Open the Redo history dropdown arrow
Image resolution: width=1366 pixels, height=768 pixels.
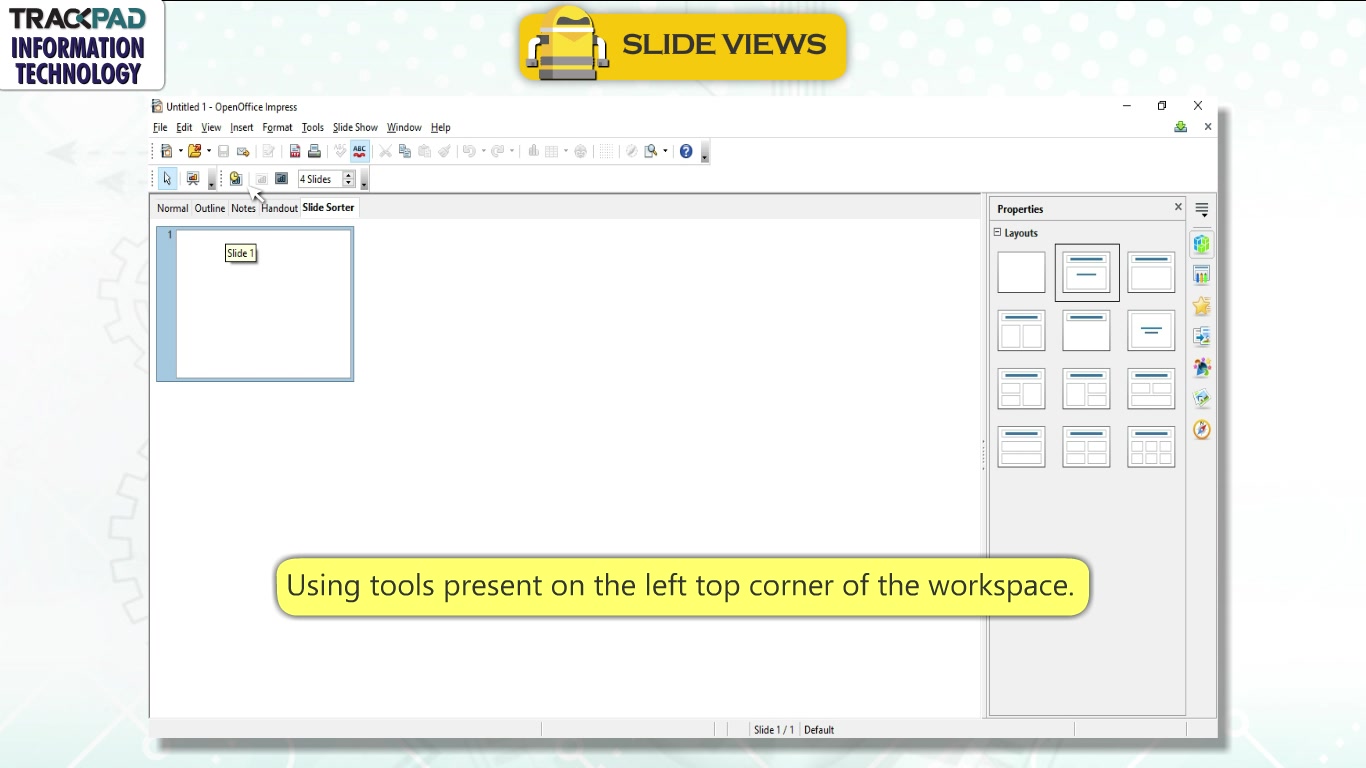click(x=512, y=151)
